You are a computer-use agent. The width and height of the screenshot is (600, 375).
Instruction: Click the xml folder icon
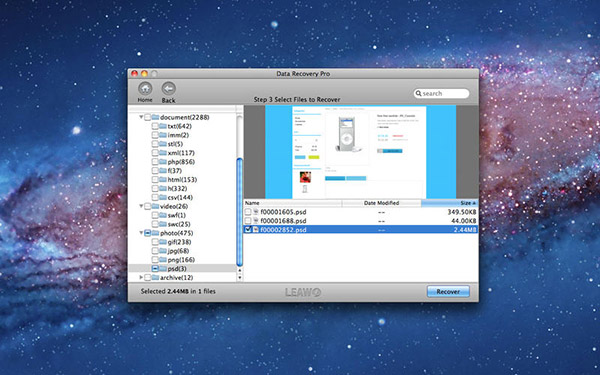[163, 153]
